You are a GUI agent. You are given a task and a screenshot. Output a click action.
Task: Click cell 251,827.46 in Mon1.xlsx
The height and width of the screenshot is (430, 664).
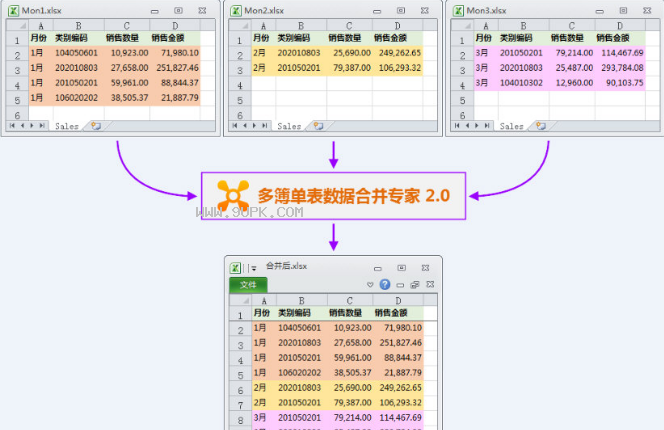(x=177, y=68)
